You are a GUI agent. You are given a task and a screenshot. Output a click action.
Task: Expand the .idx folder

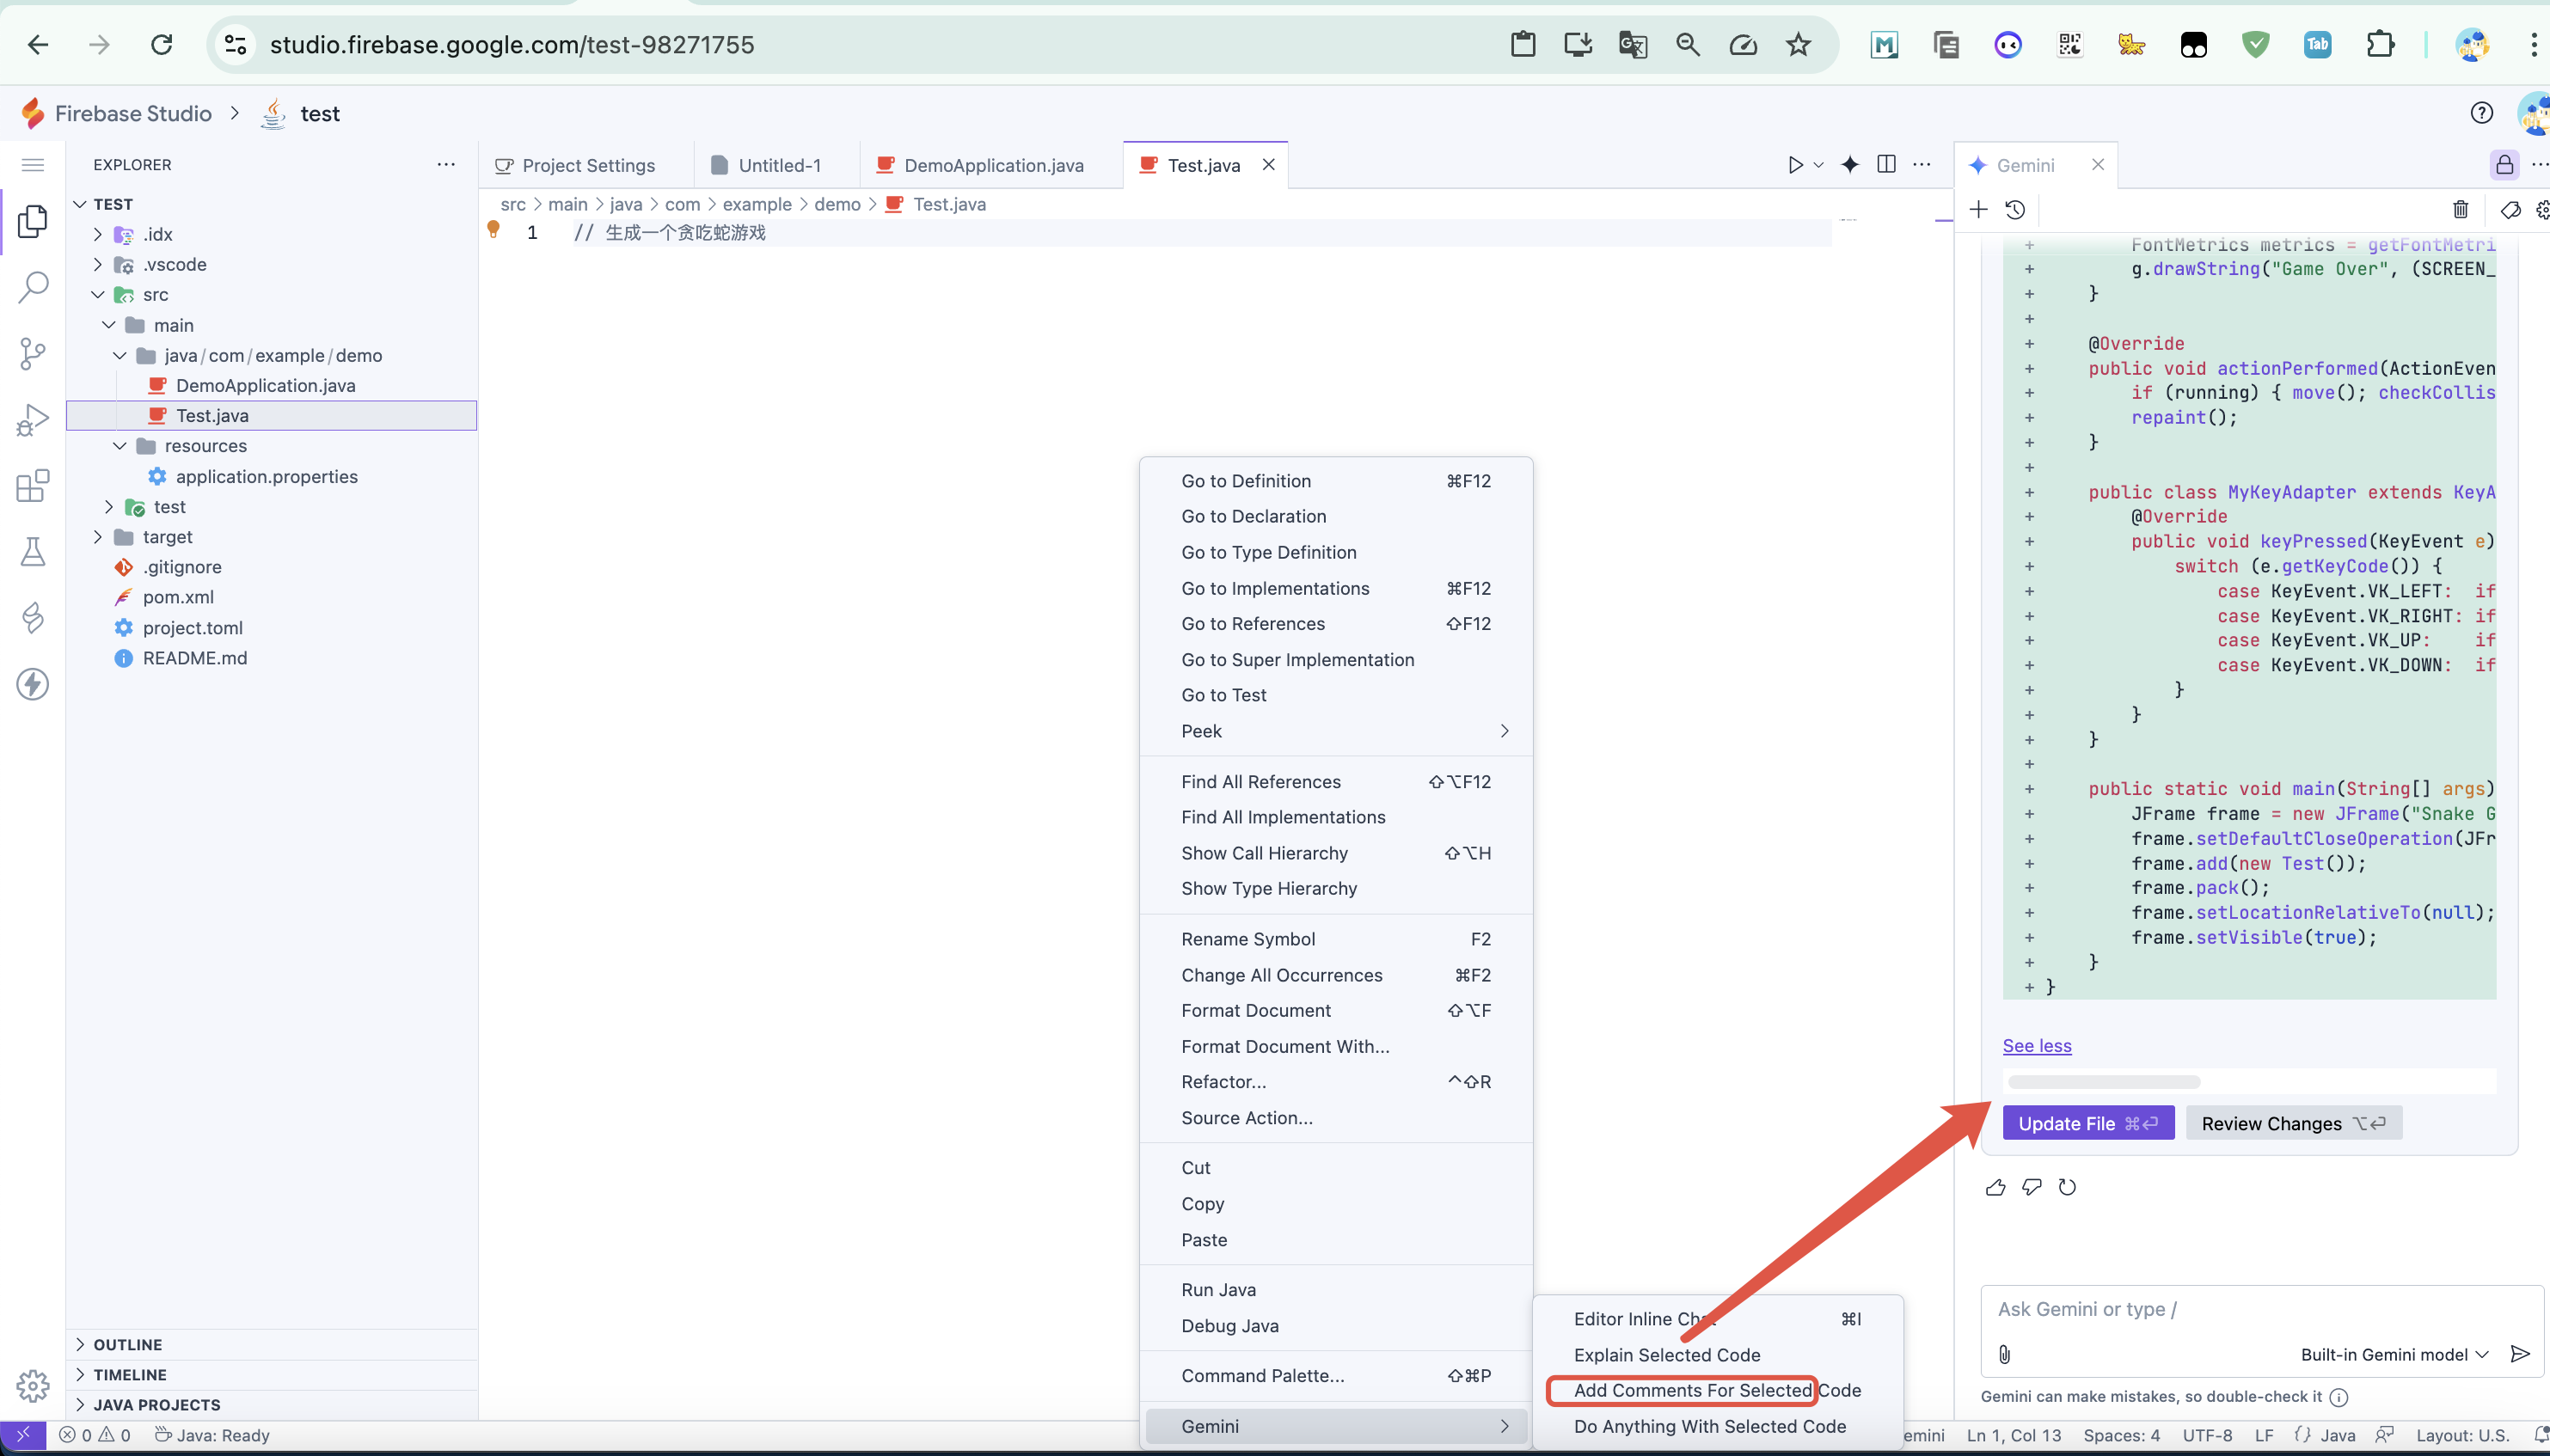pos(97,234)
